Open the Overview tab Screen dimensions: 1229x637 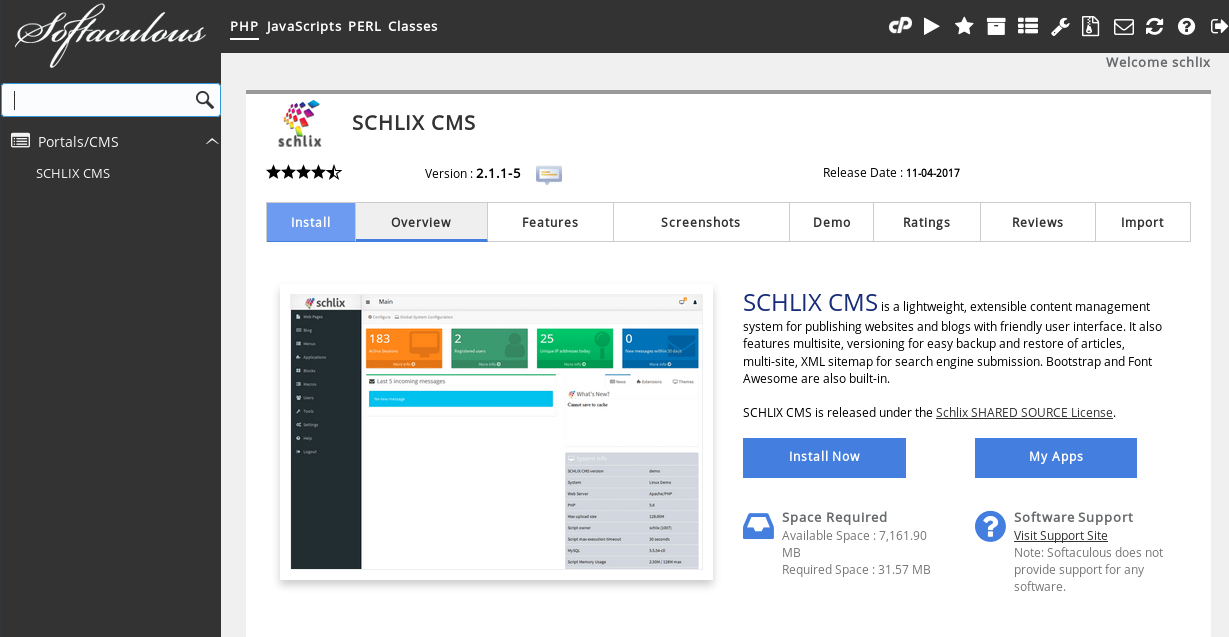(421, 222)
